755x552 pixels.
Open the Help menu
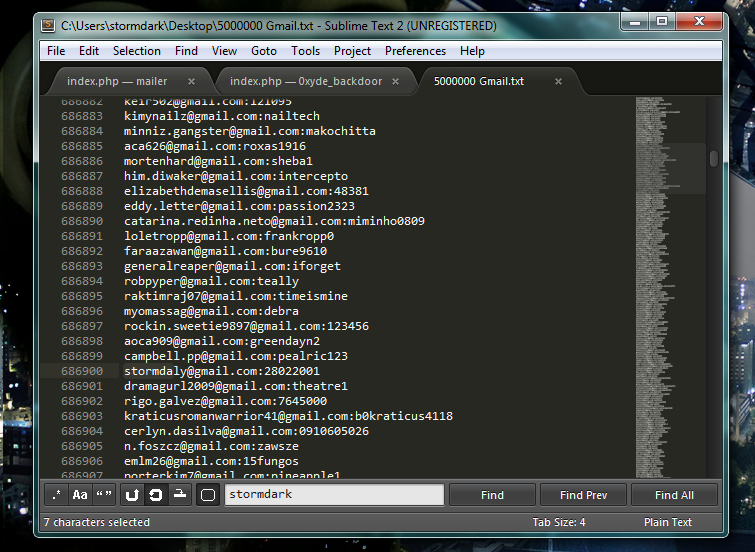tap(472, 51)
